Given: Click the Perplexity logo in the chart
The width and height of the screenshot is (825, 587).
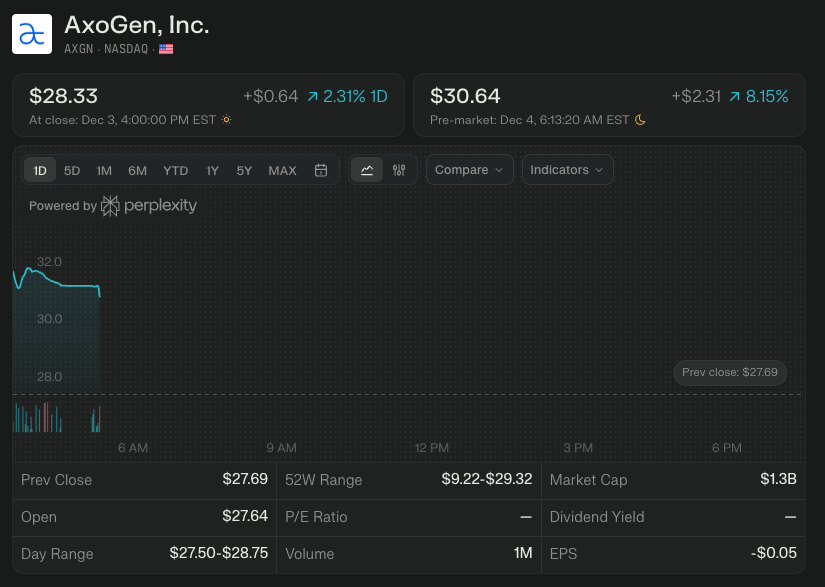Looking at the screenshot, I should tap(149, 206).
